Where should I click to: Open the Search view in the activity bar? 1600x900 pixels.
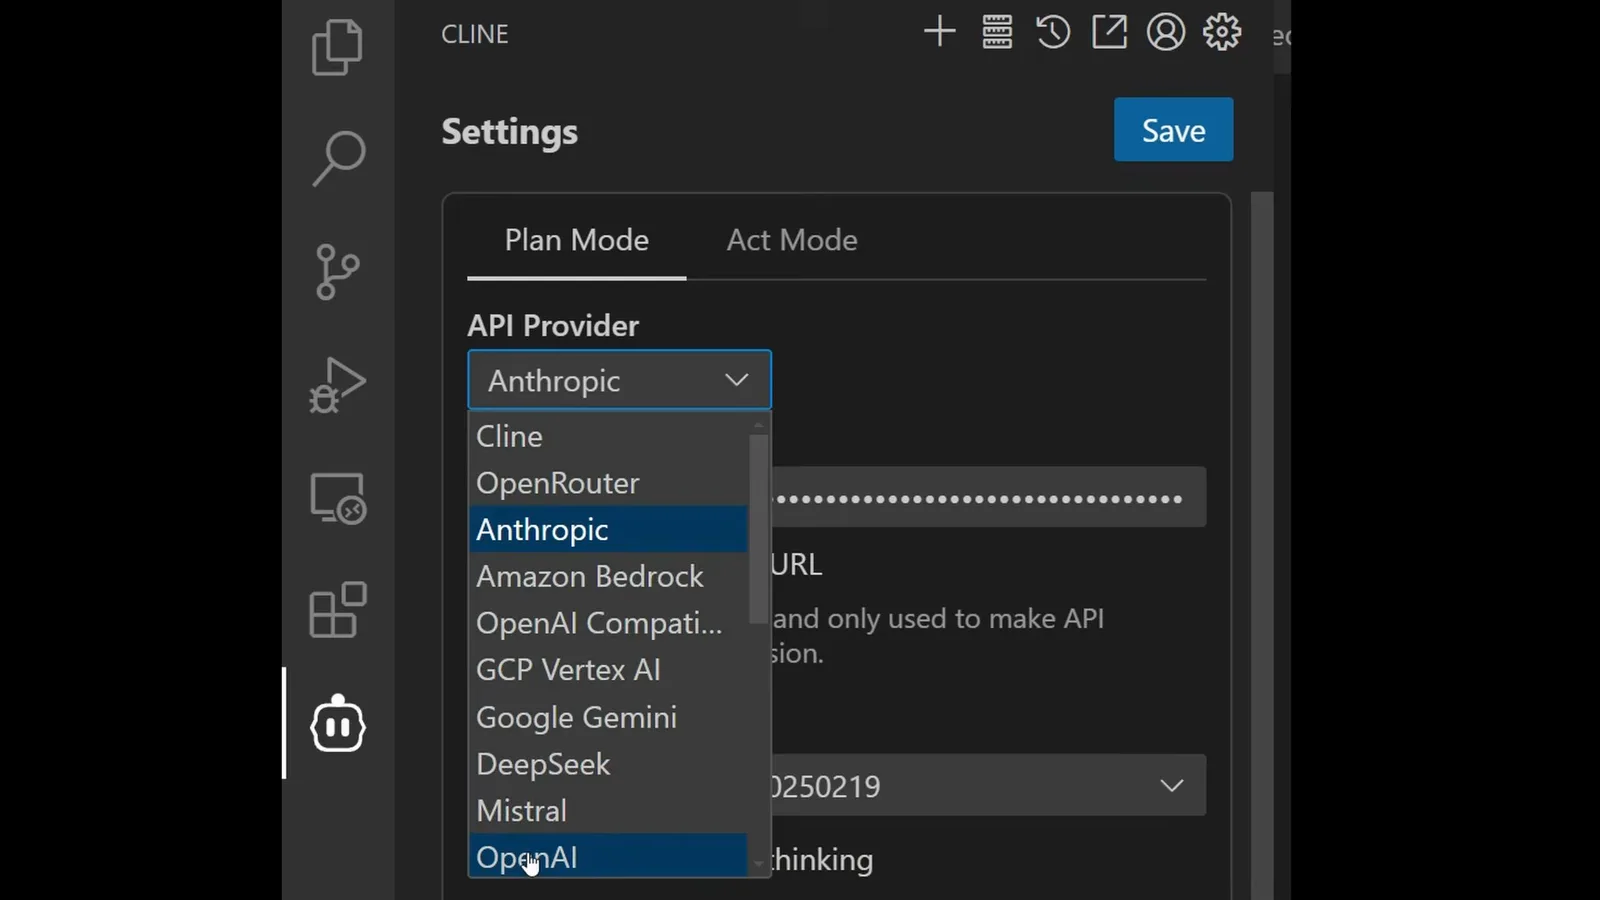(338, 158)
